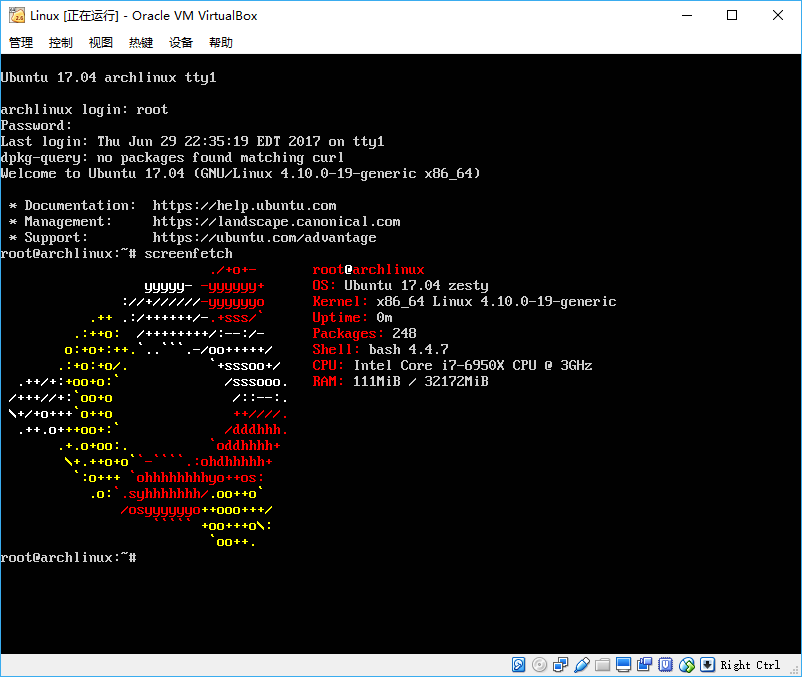Click the 'Right Ctrl' host key label
Viewport: 802px width, 677px height.
point(750,665)
